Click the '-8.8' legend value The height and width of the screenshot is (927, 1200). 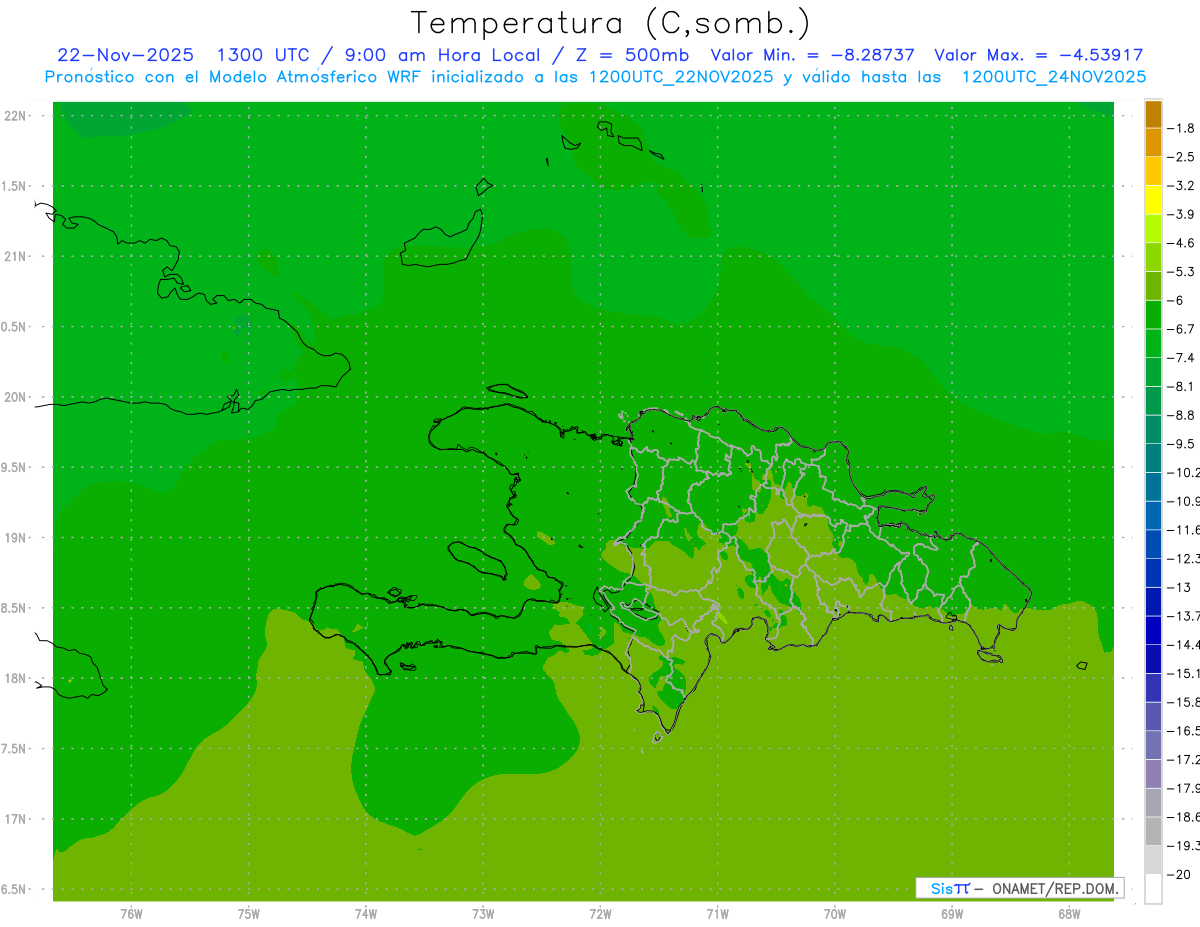point(1181,415)
